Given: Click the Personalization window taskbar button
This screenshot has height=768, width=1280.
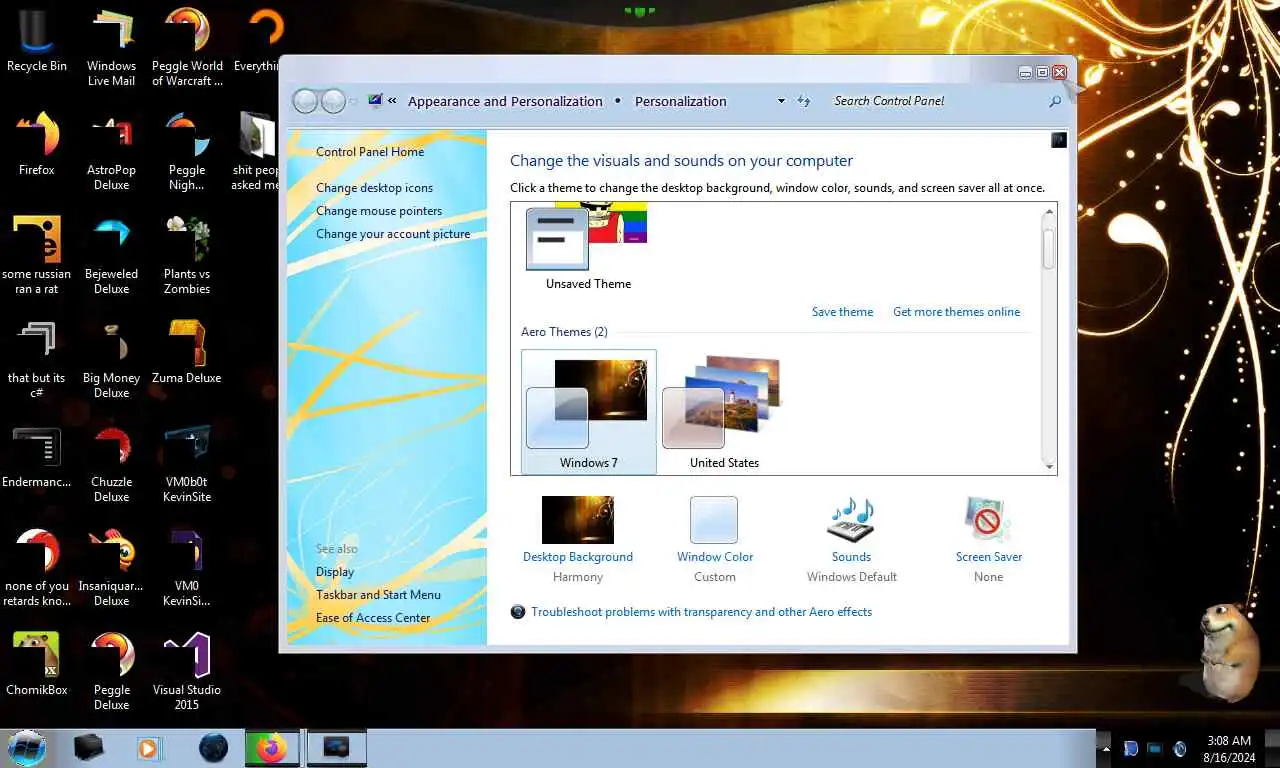Looking at the screenshot, I should (x=336, y=748).
